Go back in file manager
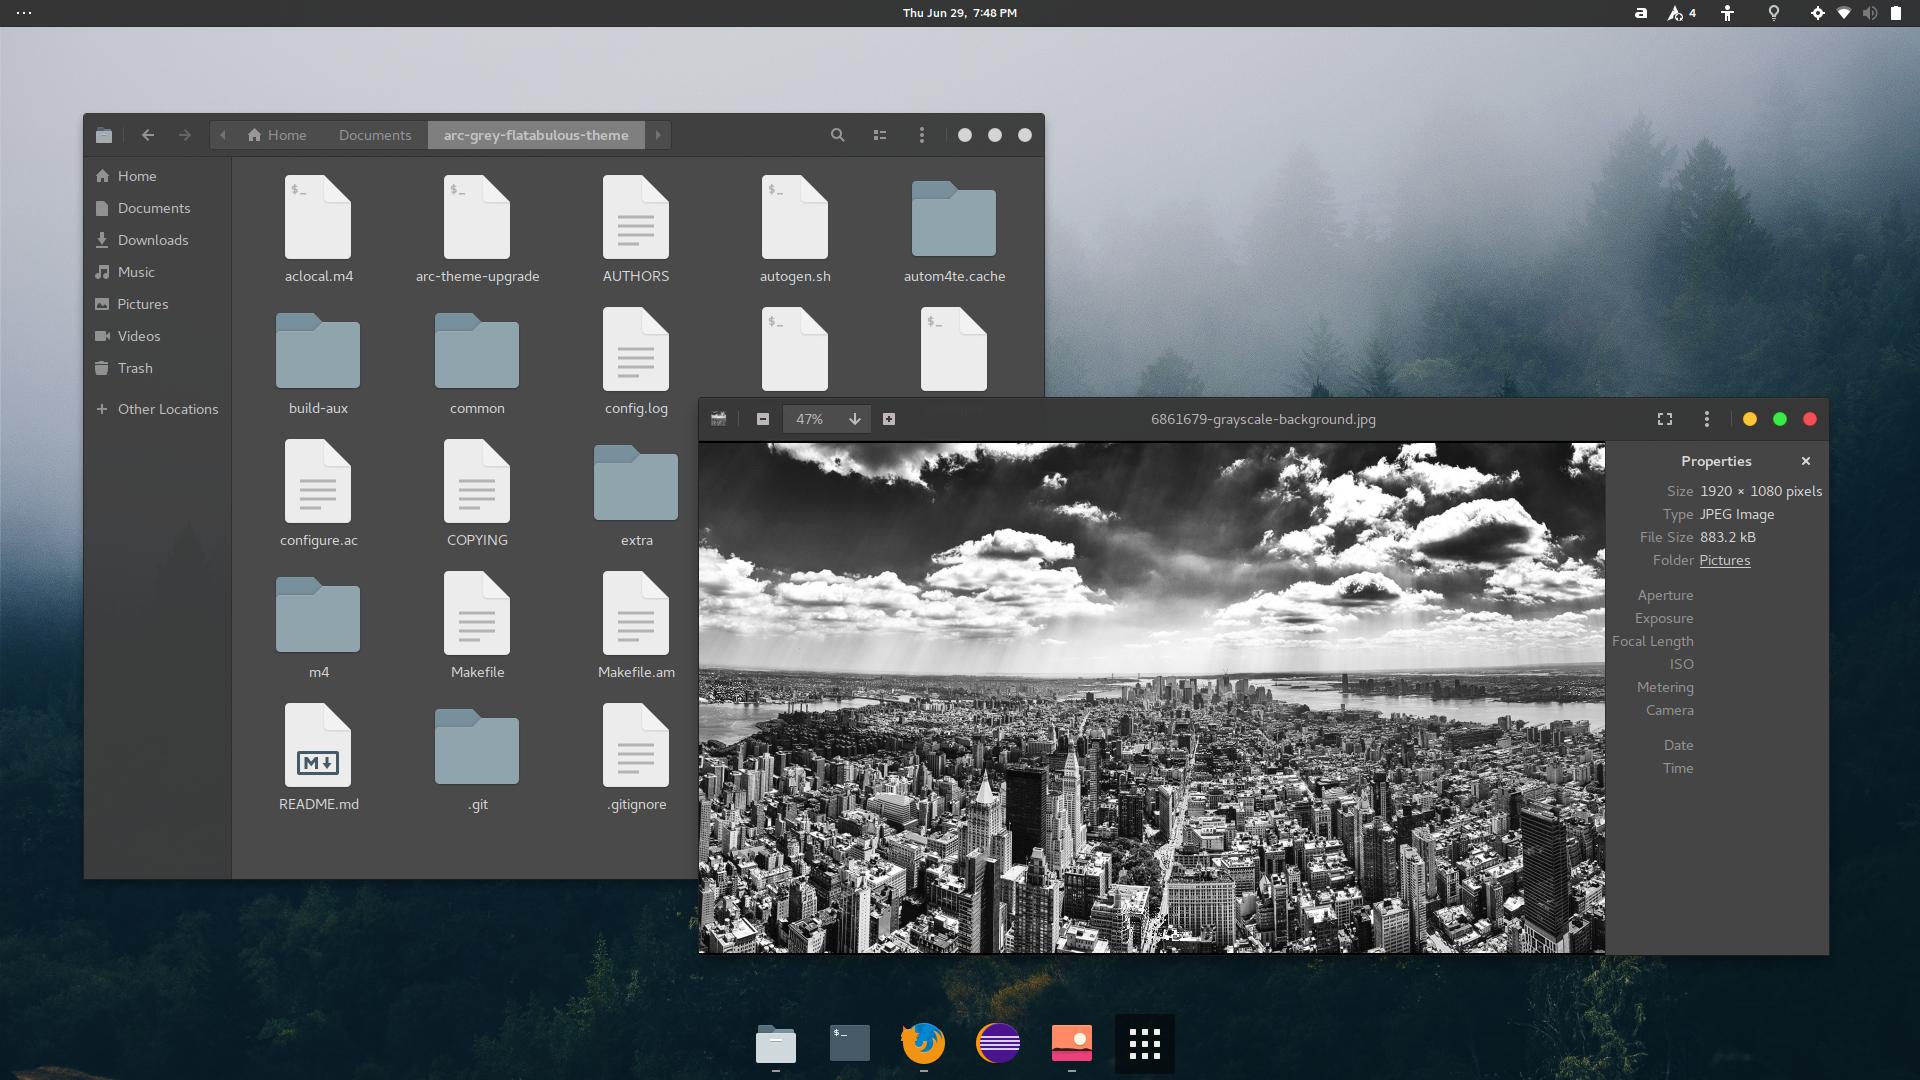1920x1080 pixels. [x=148, y=135]
